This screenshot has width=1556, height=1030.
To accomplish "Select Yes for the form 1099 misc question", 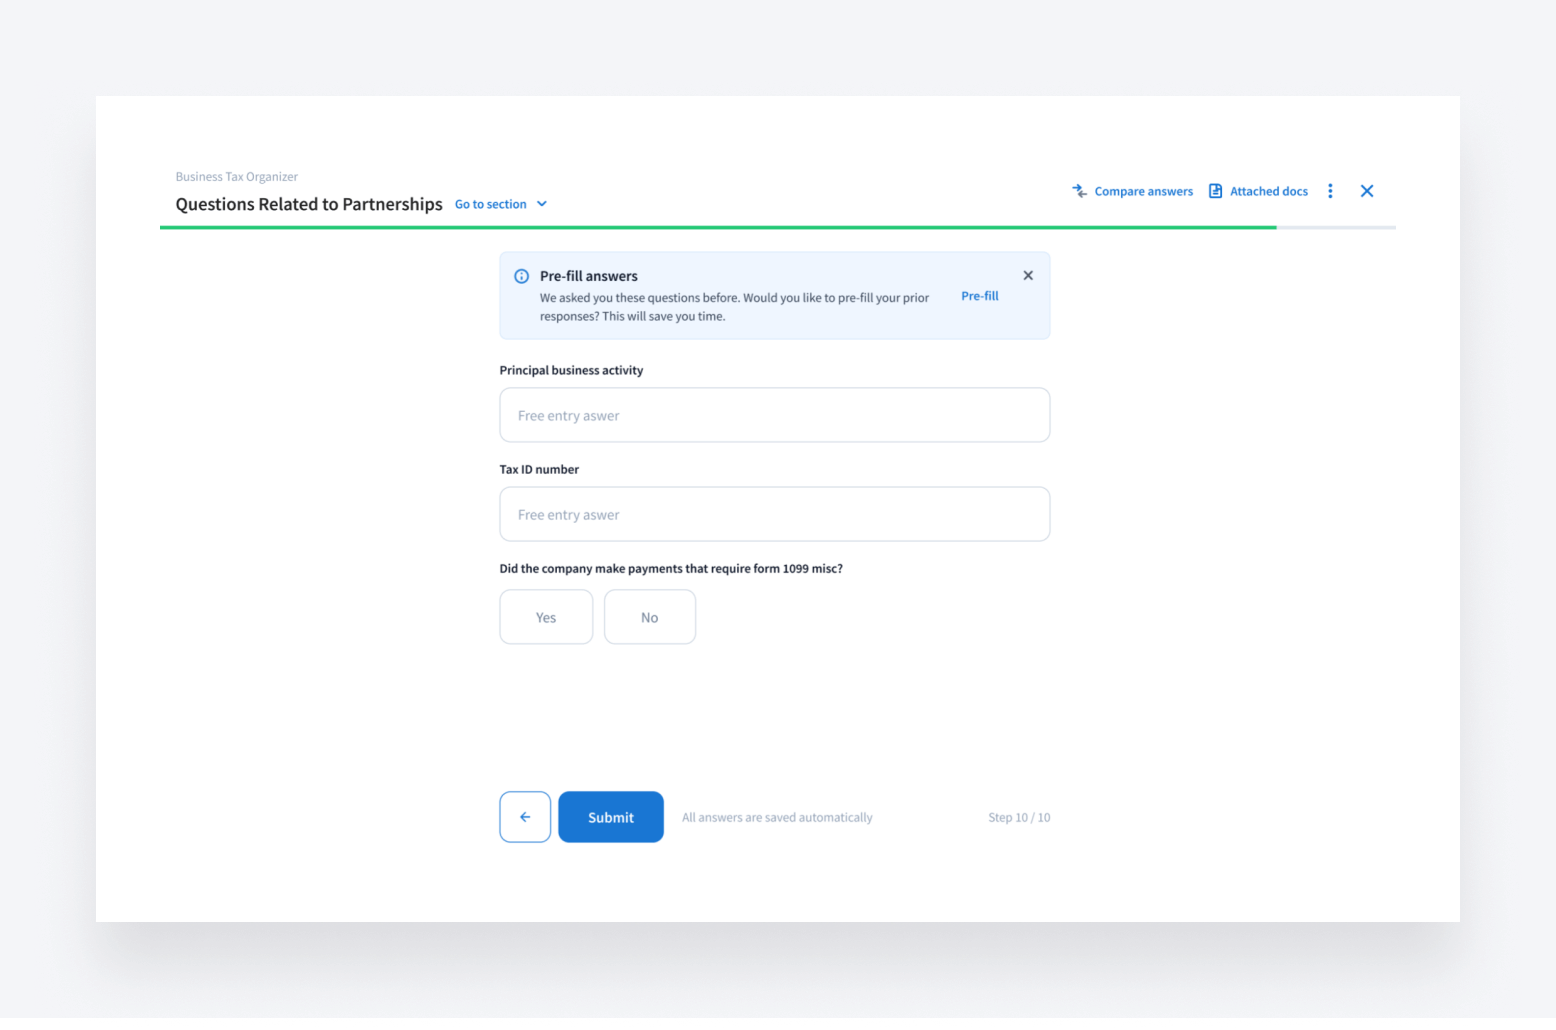I will point(546,617).
